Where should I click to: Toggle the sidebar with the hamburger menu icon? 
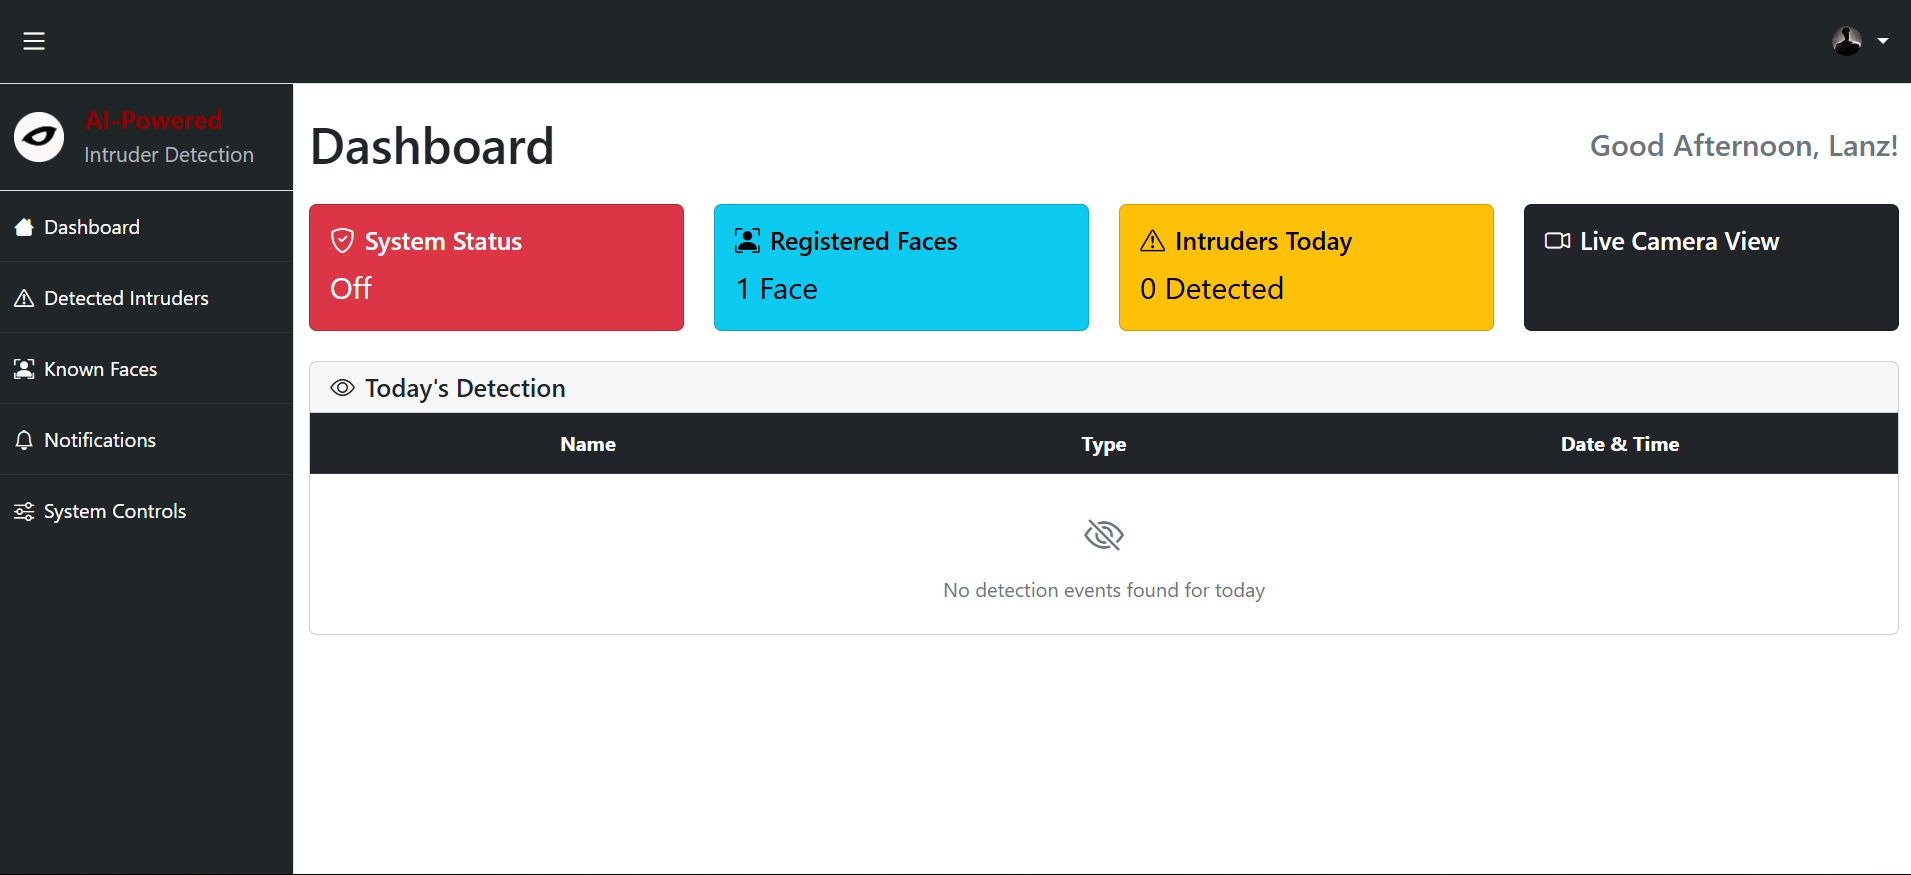(34, 41)
